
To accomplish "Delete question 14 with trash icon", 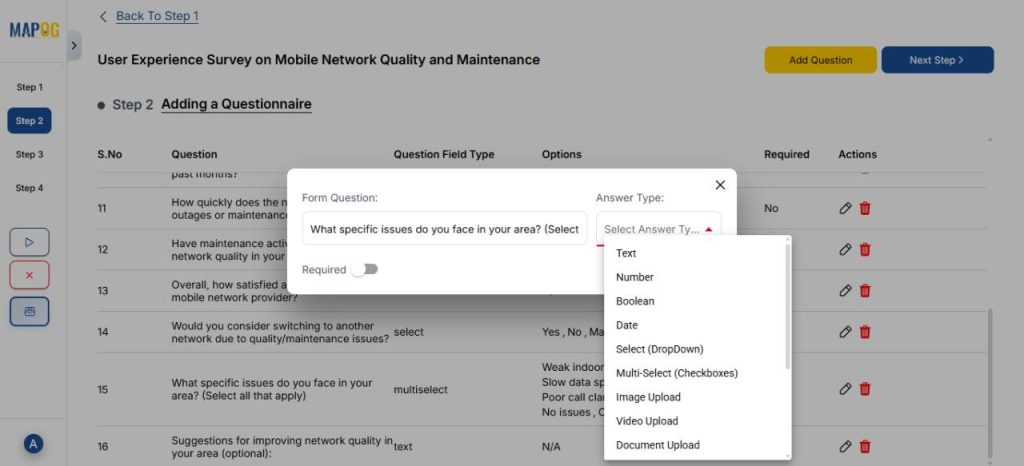I will click(865, 332).
